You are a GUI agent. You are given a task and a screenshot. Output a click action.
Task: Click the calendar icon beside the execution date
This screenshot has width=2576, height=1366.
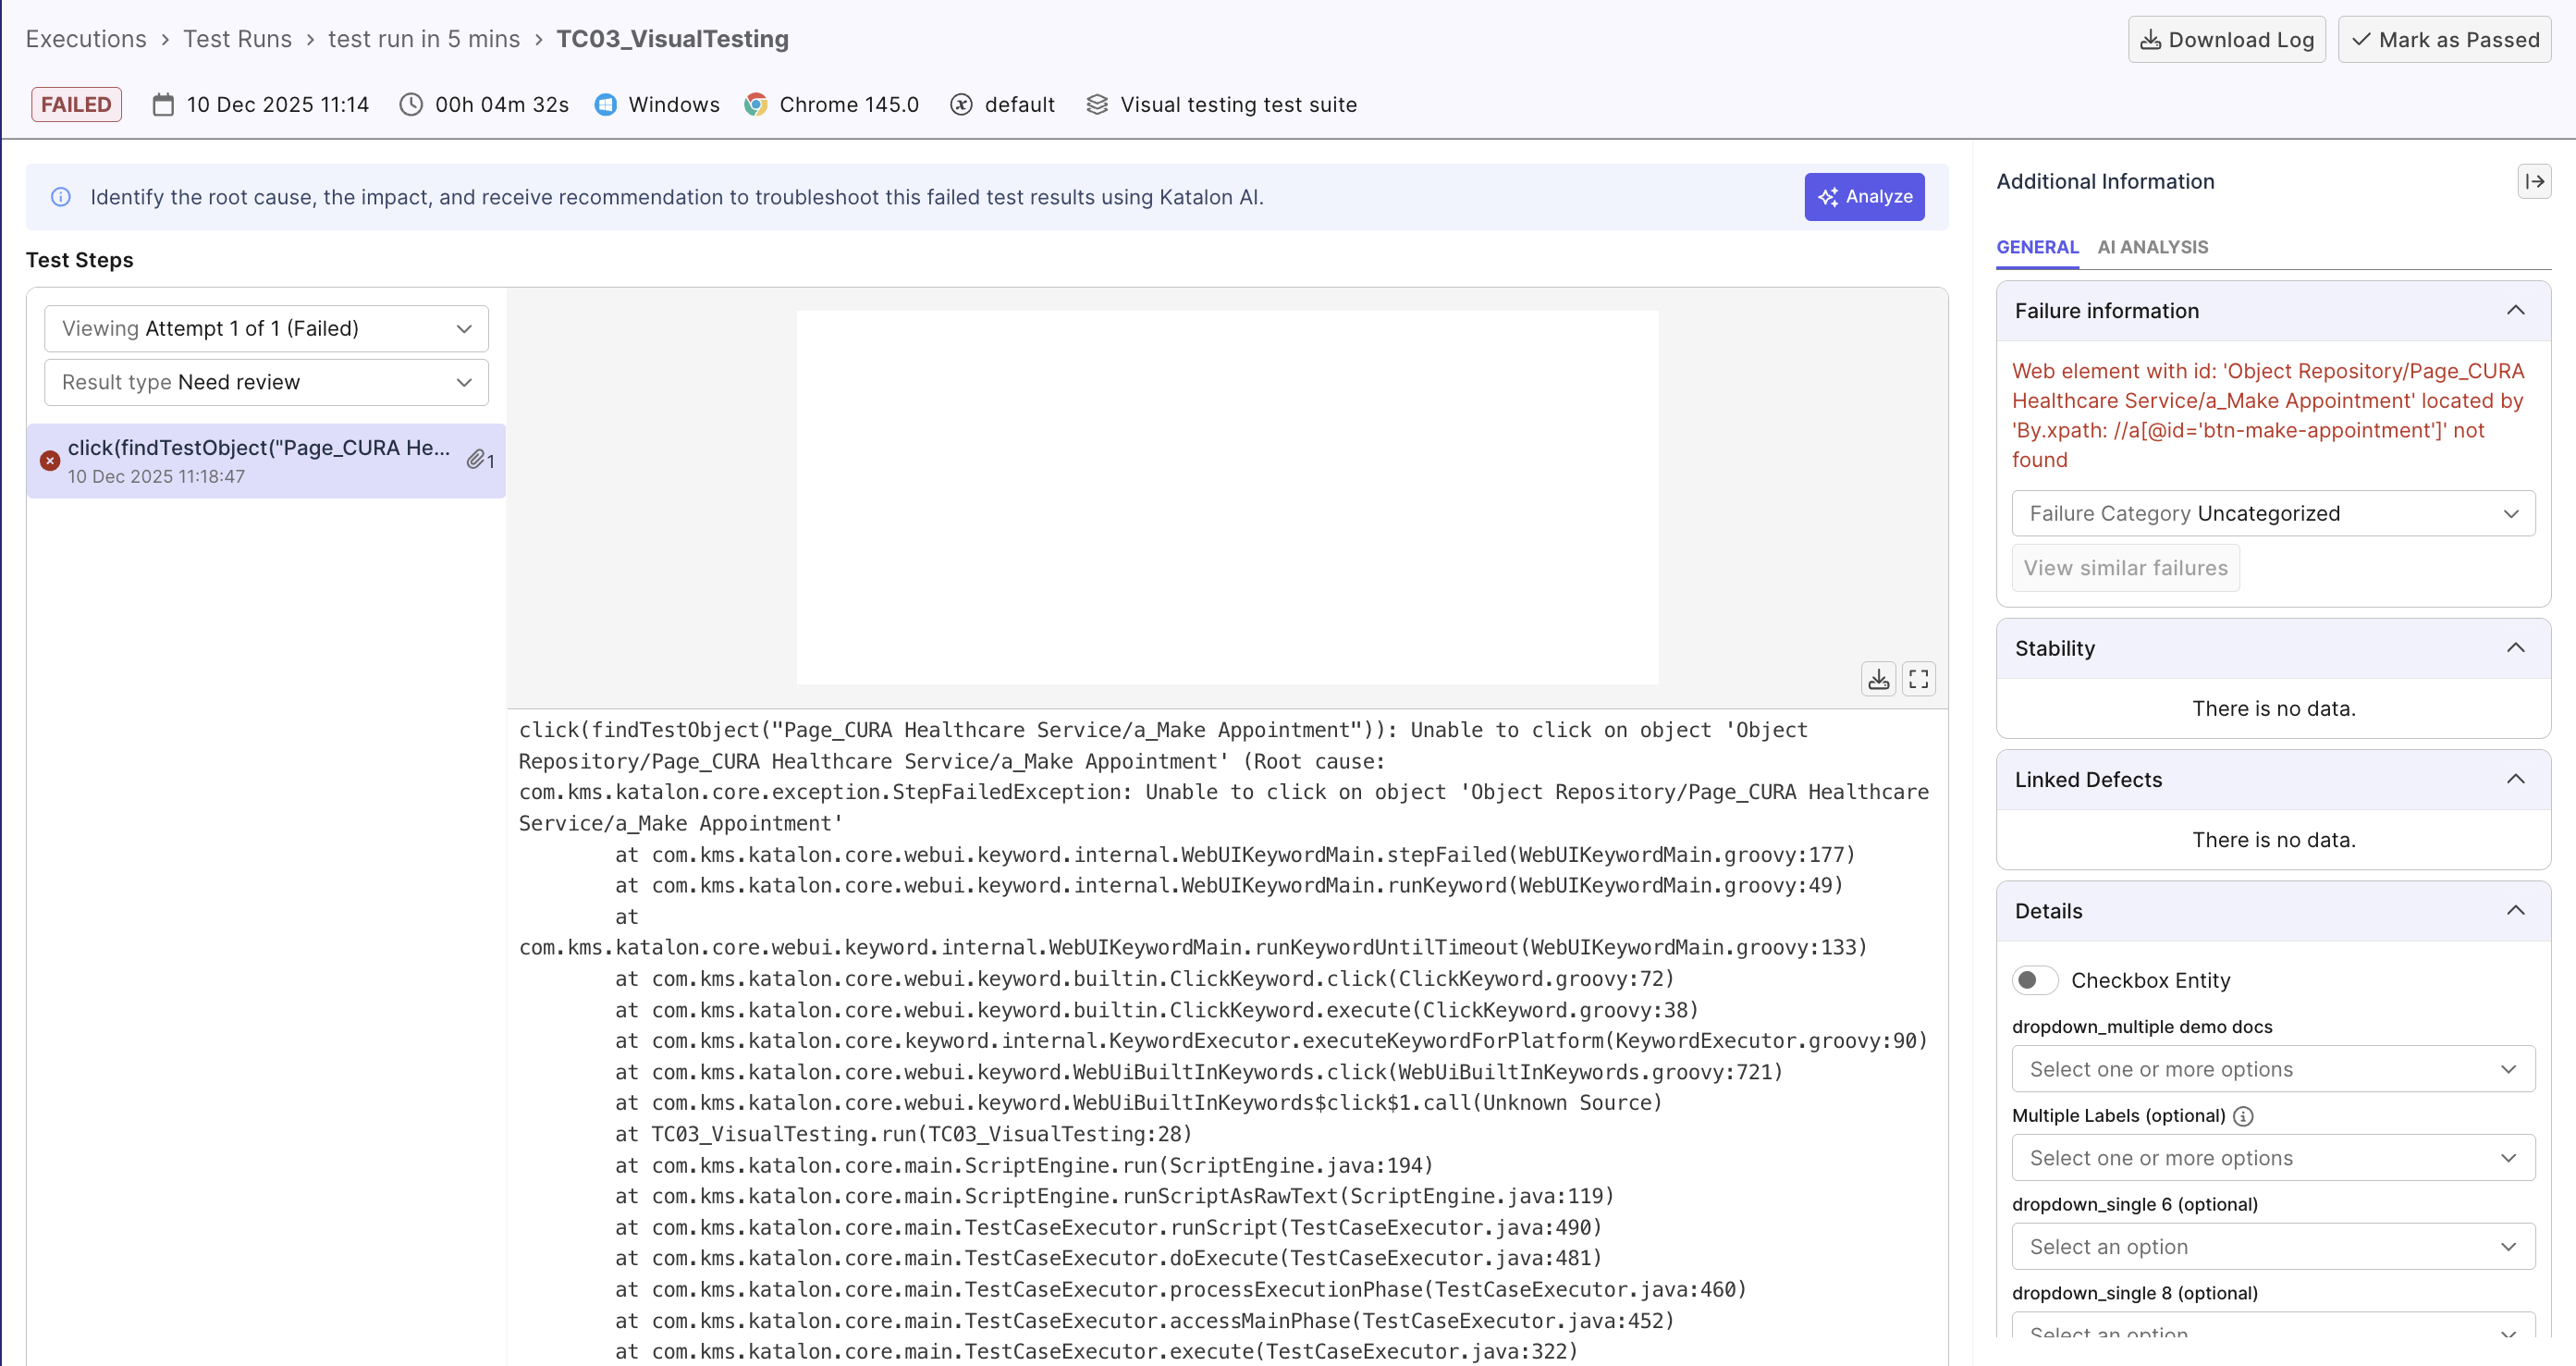tap(163, 104)
